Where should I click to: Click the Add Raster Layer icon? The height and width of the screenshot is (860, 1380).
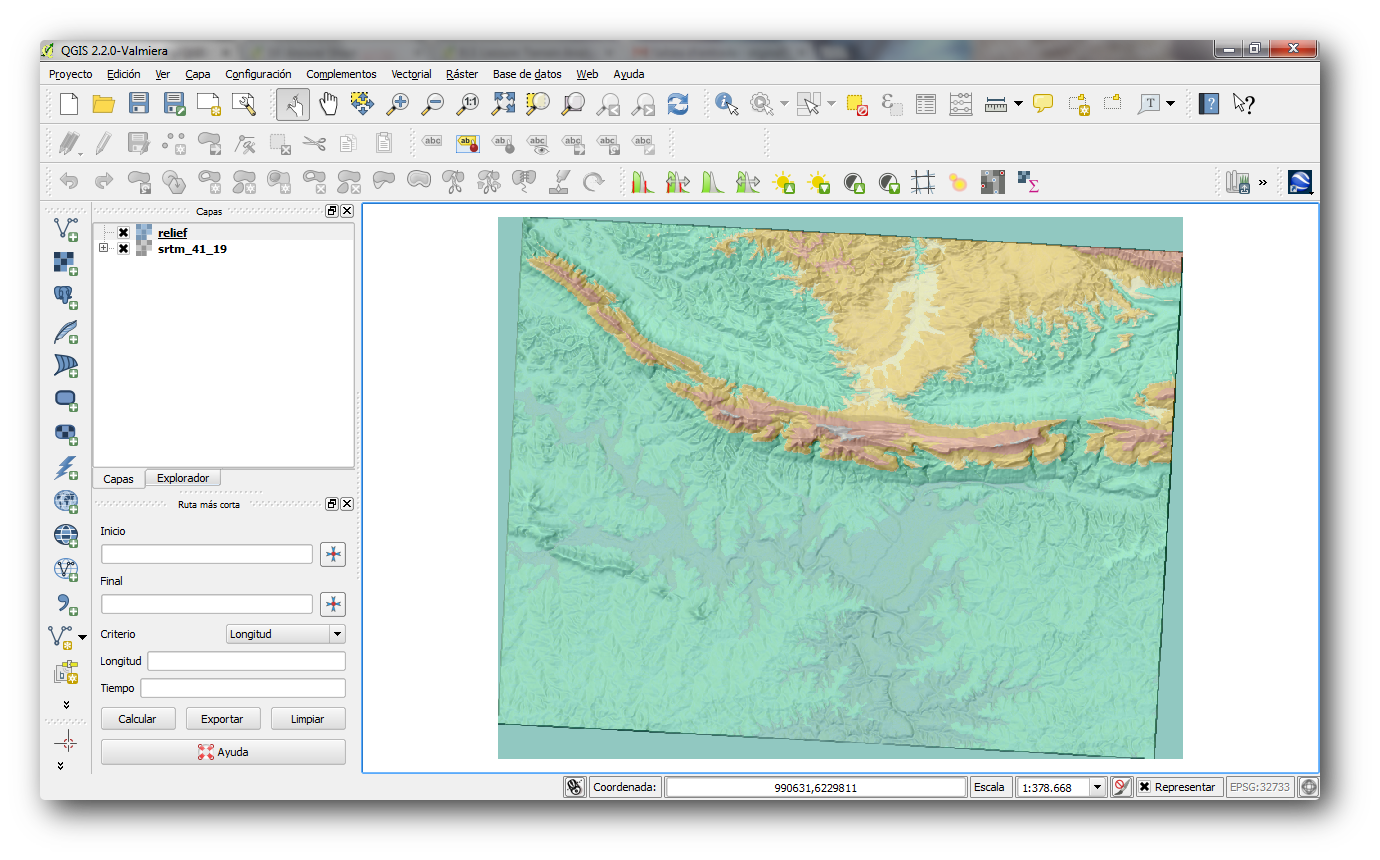[66, 263]
